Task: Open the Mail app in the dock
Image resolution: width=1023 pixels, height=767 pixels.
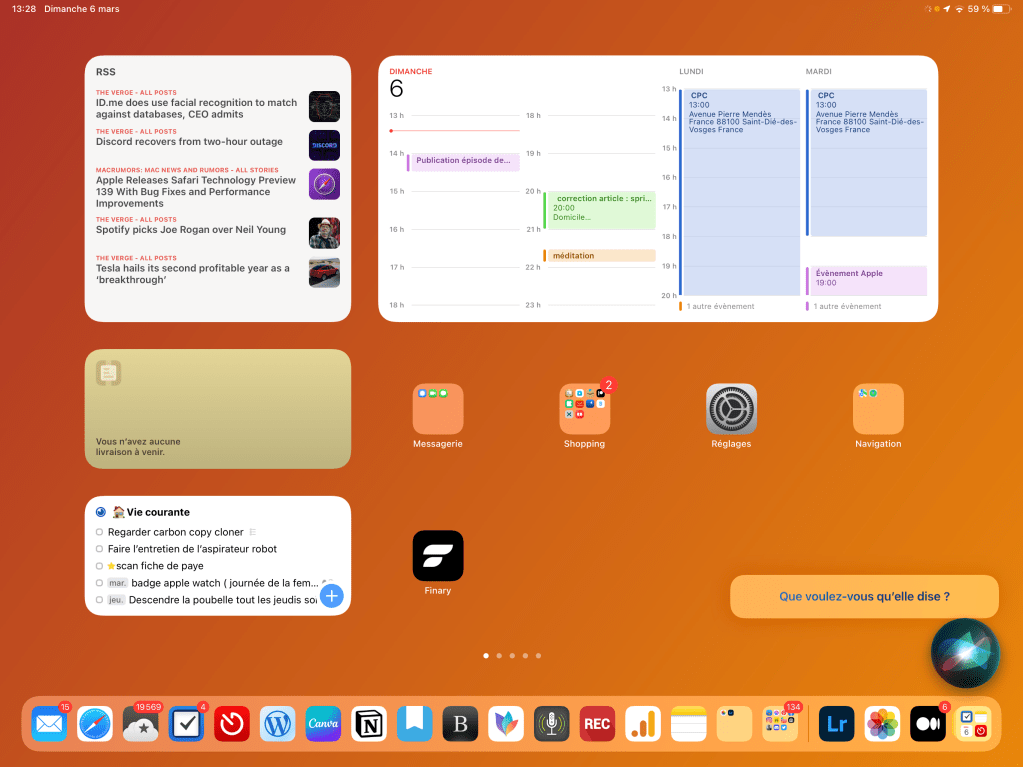Action: (49, 723)
